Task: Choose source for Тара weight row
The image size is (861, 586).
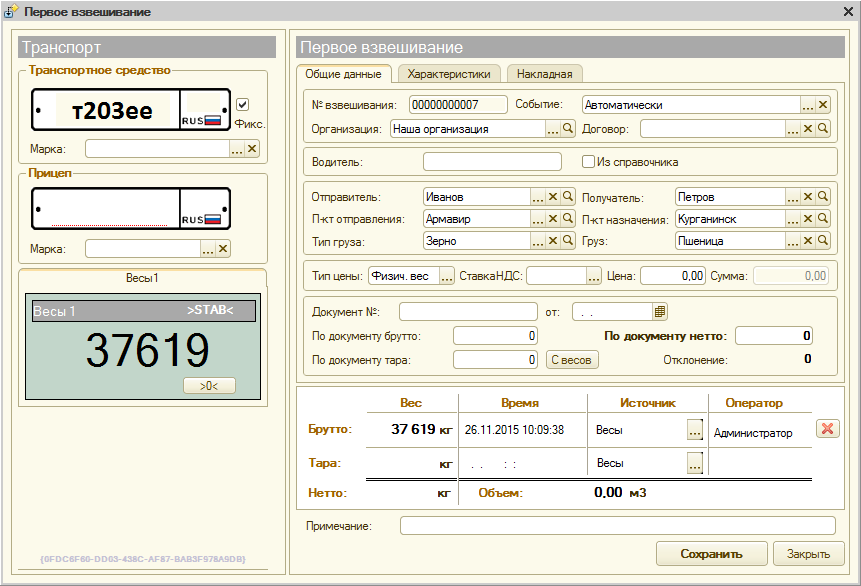Action: click(695, 463)
